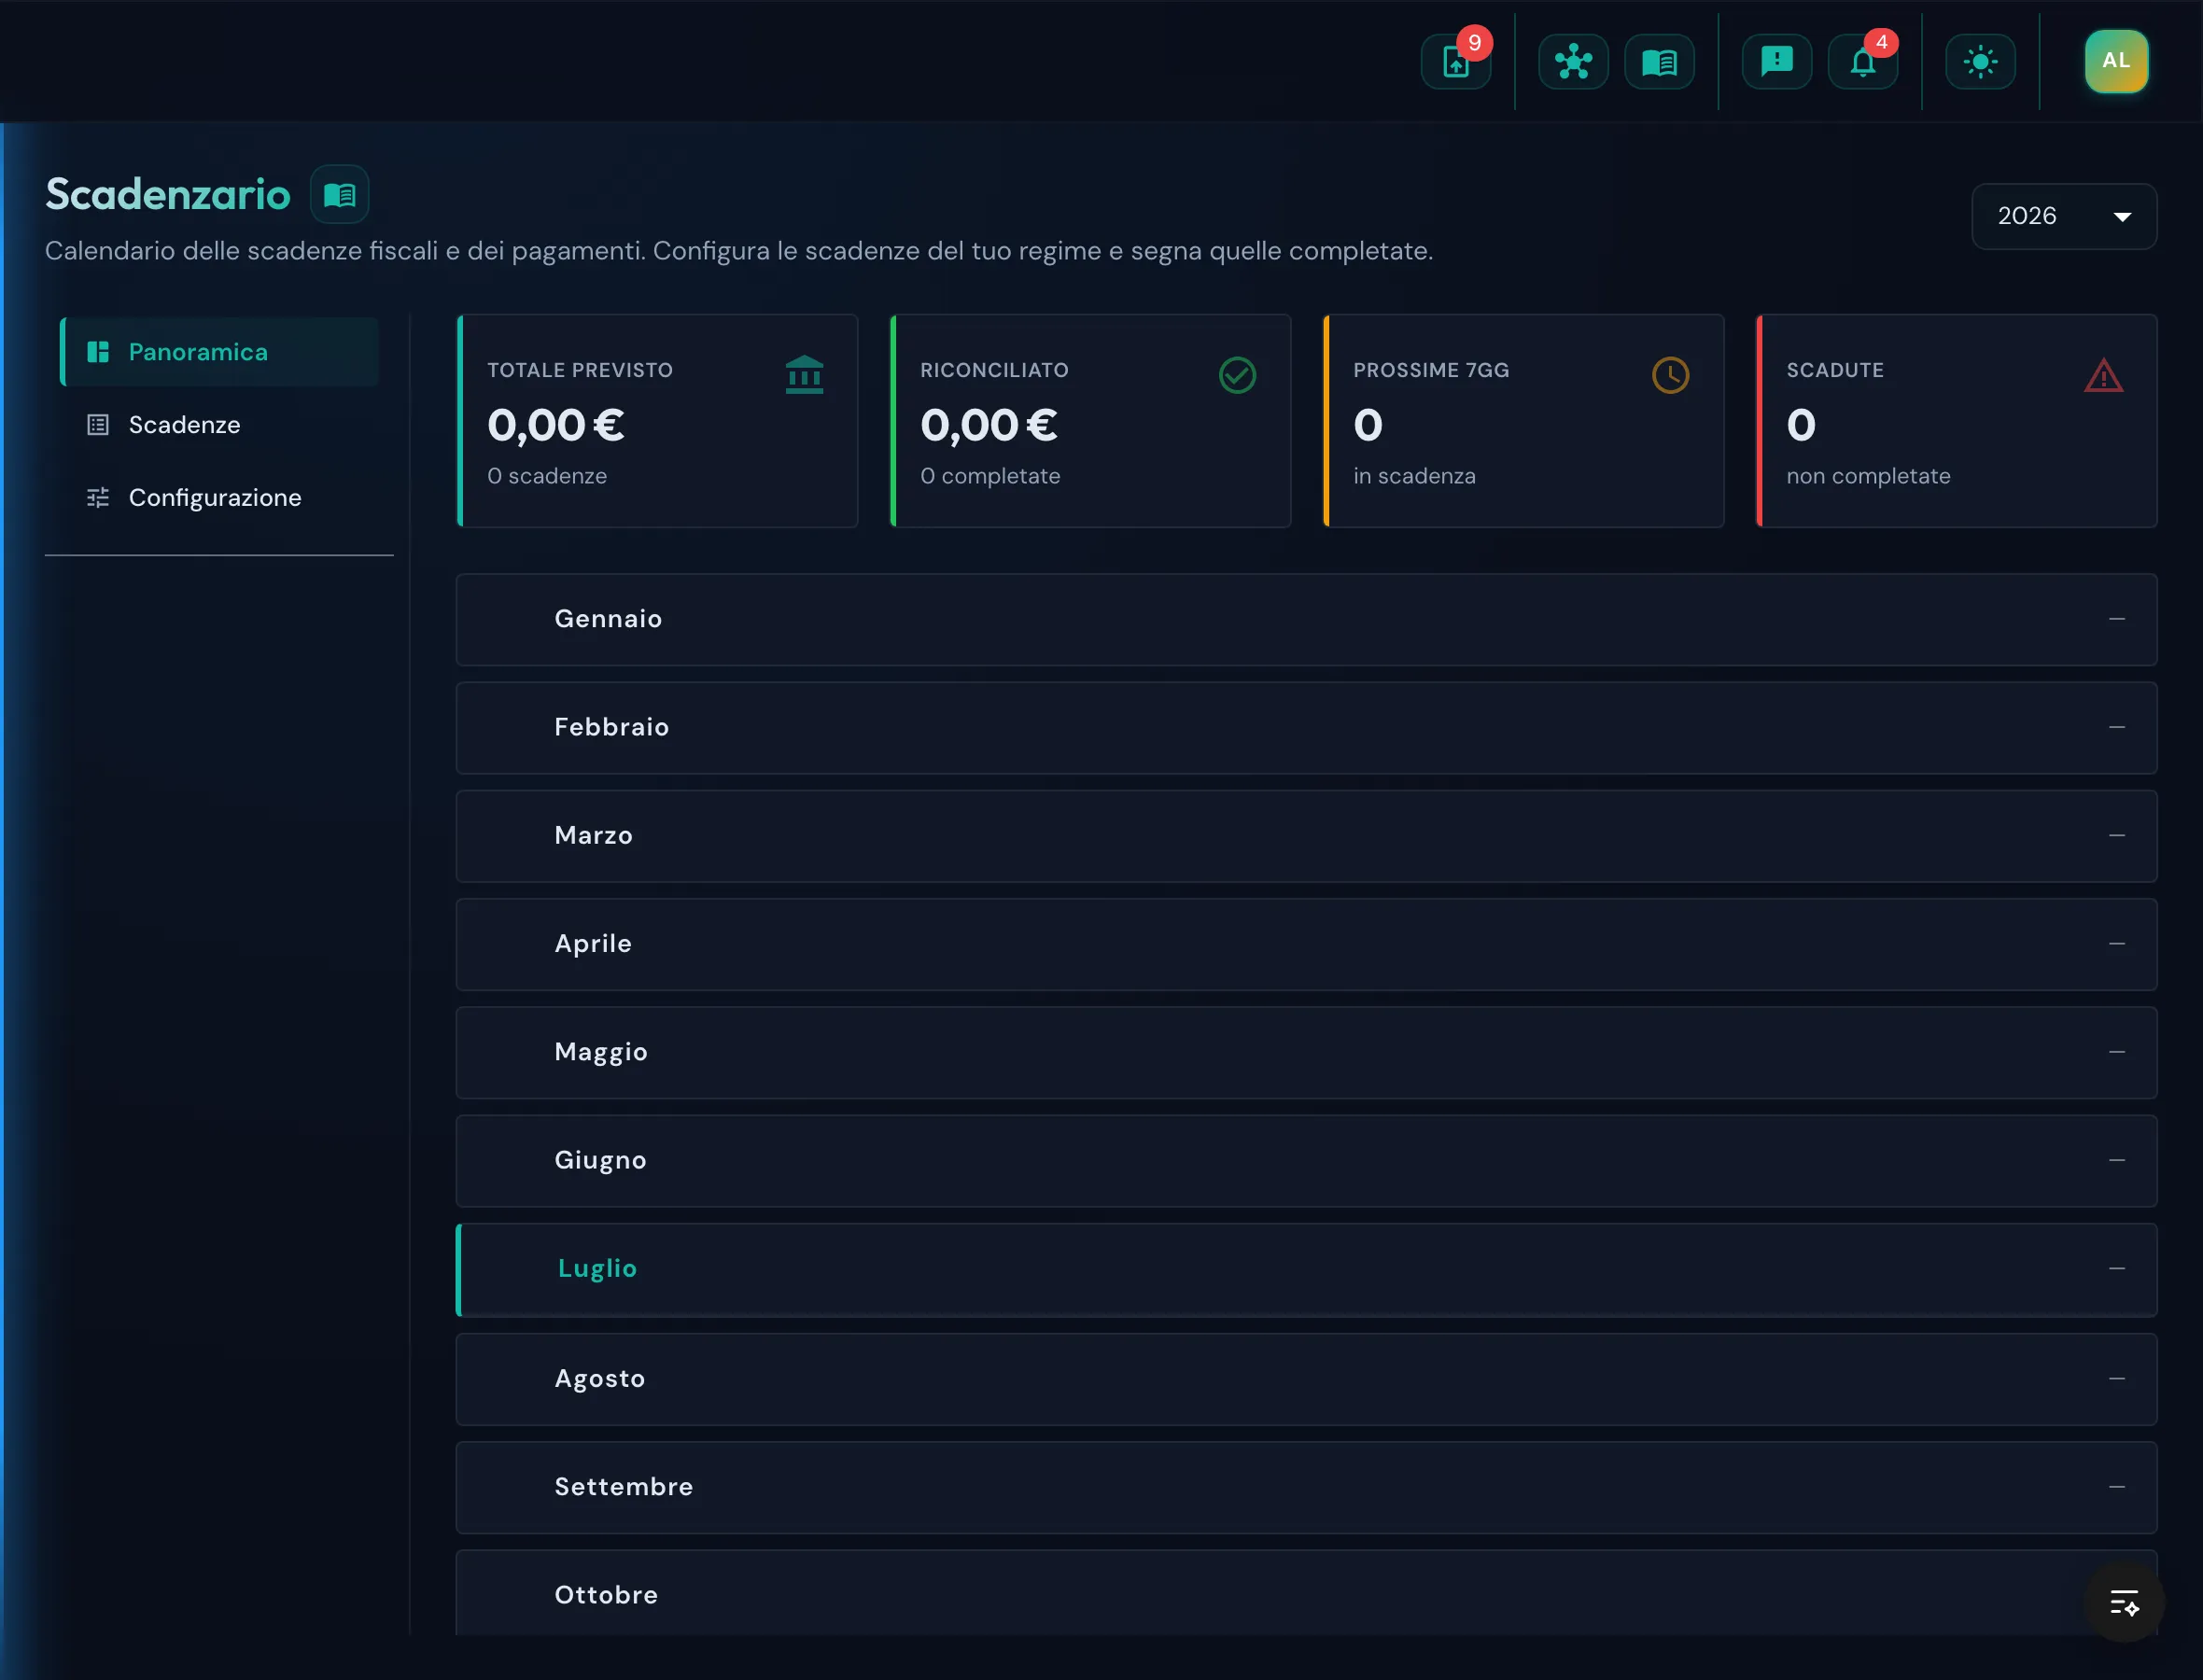Click the Configurazione sliders icon
The image size is (2203, 1680).
click(98, 498)
